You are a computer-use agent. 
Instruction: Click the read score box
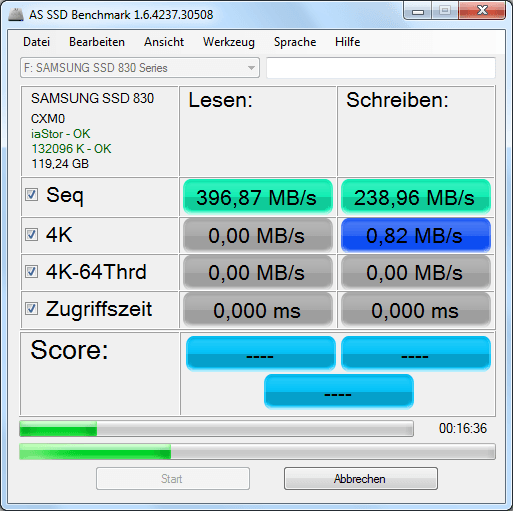pos(260,353)
